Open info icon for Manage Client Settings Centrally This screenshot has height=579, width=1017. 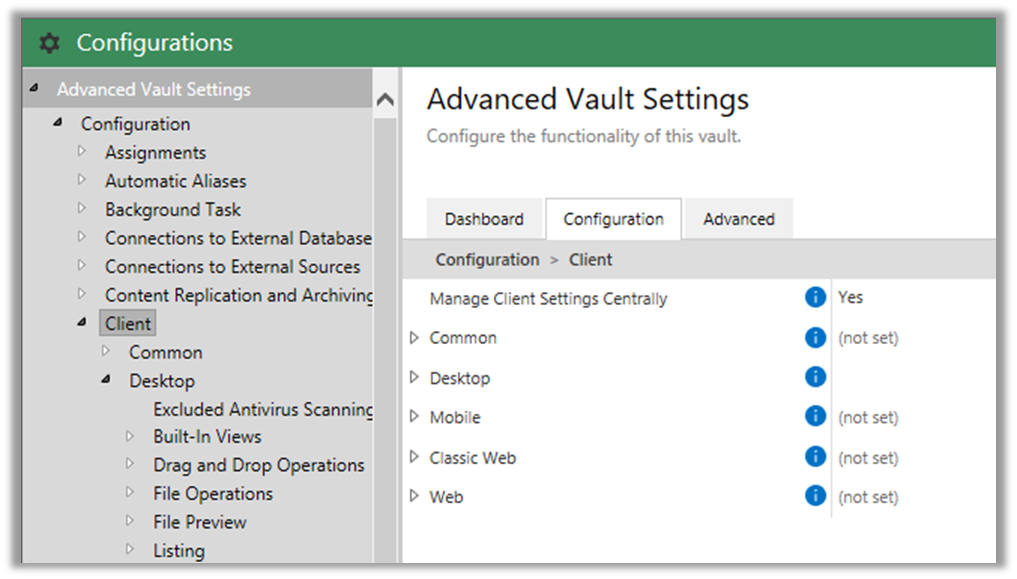[815, 297]
